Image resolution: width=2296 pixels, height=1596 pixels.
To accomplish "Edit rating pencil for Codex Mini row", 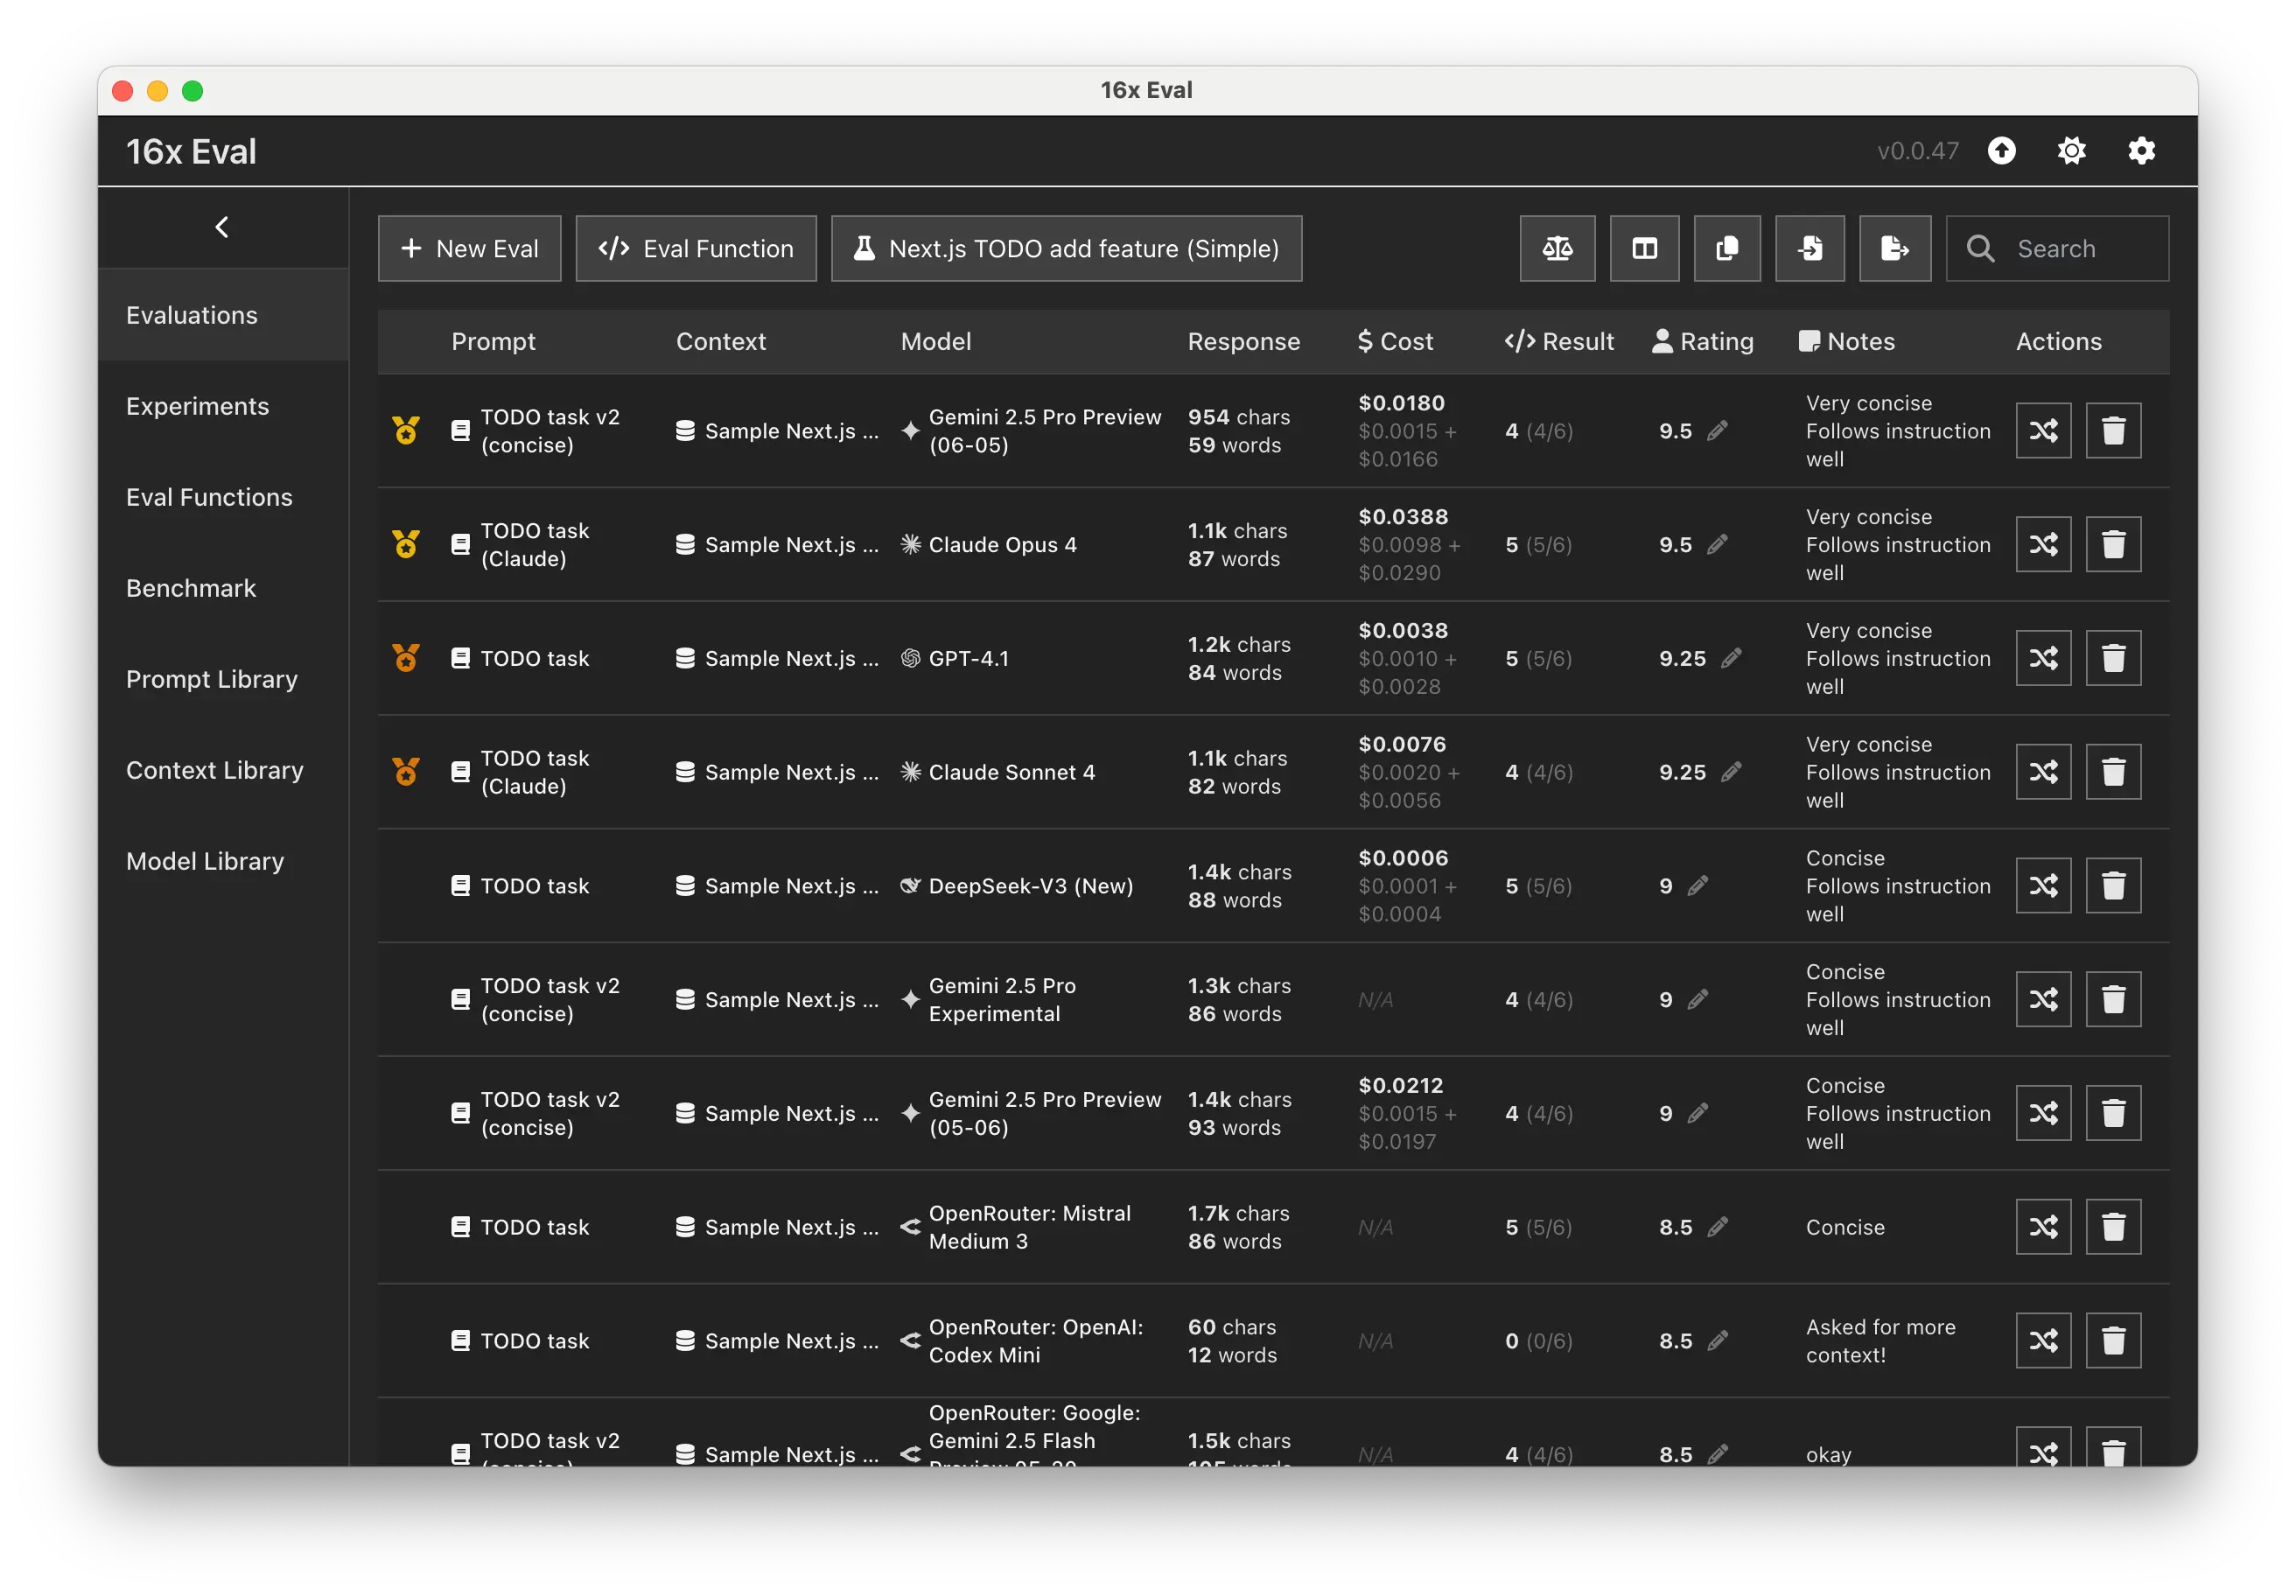I will click(x=1717, y=1341).
